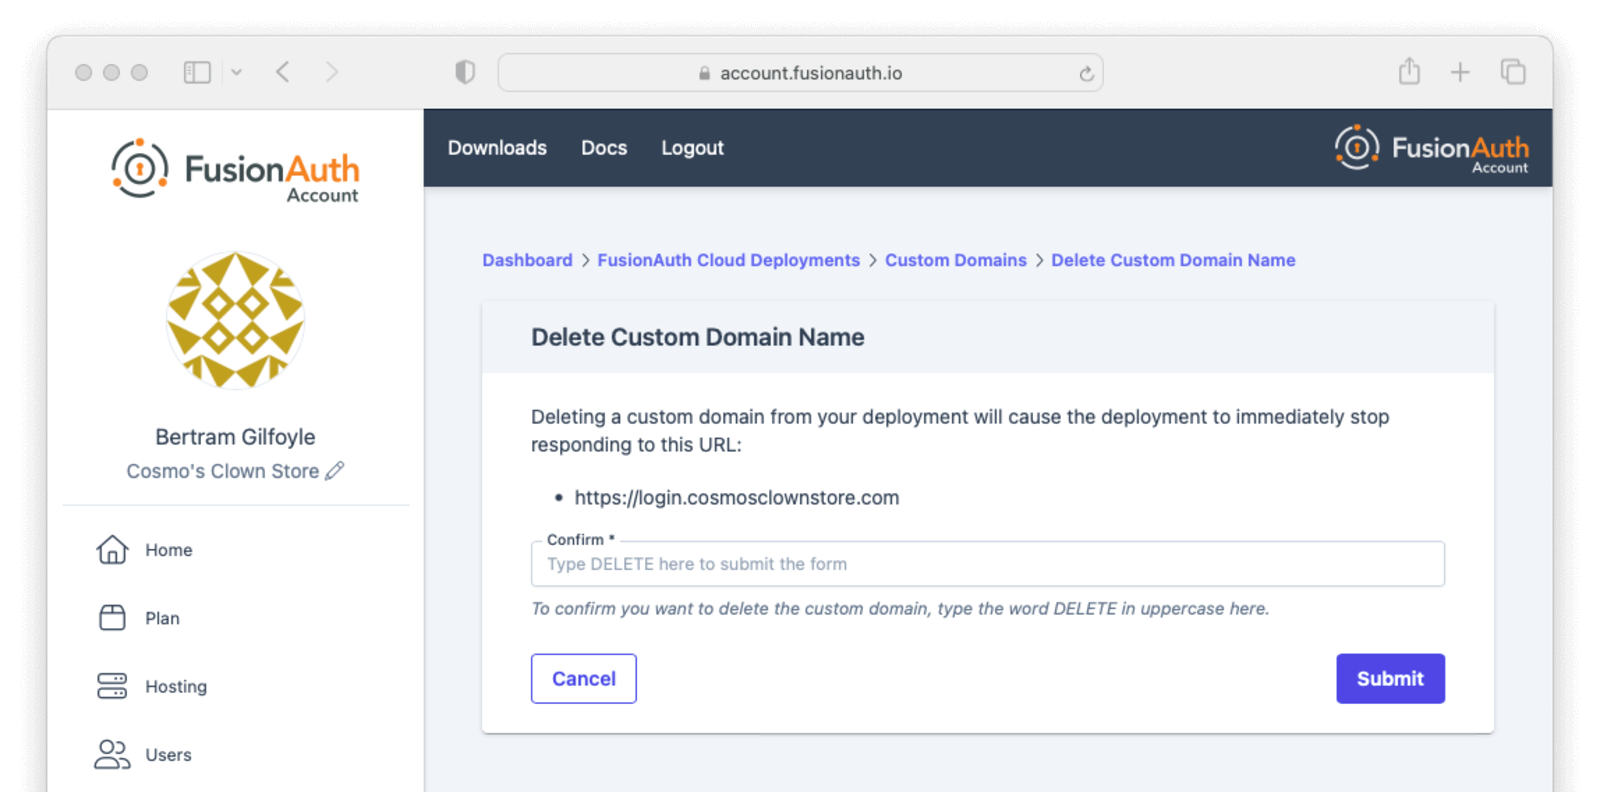Open Plan in the sidebar
1600x792 pixels.
pos(162,618)
